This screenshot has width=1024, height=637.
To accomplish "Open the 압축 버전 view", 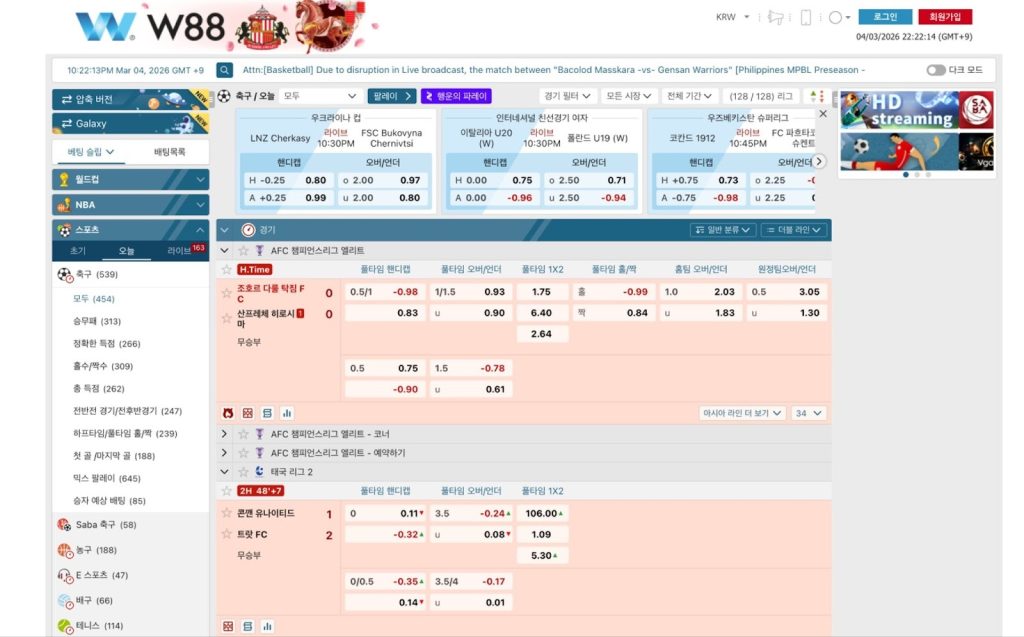I will click(131, 99).
